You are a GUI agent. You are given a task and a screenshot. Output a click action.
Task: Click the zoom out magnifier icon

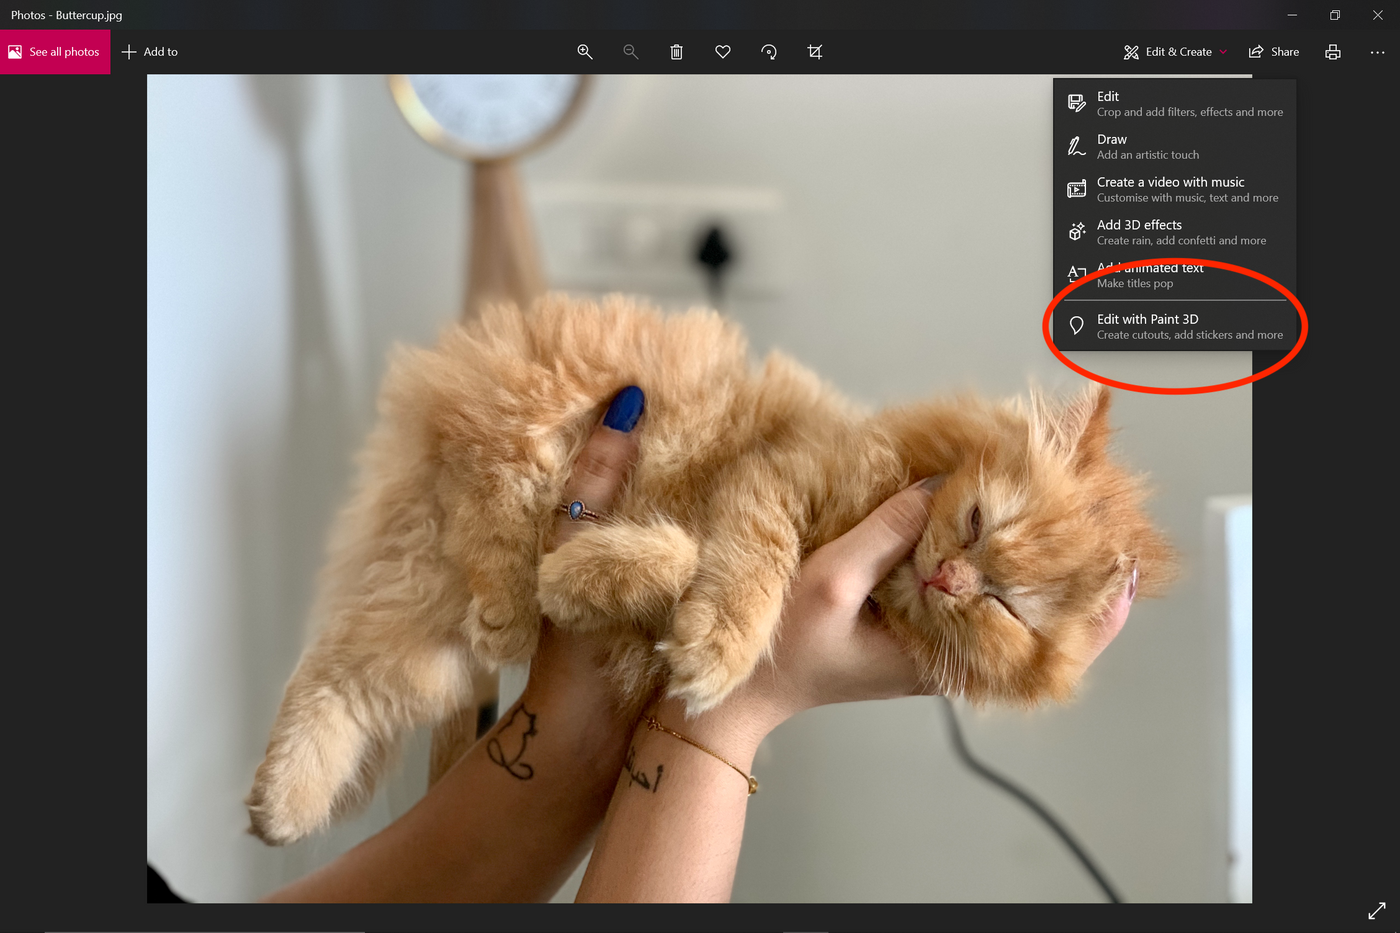click(x=631, y=52)
